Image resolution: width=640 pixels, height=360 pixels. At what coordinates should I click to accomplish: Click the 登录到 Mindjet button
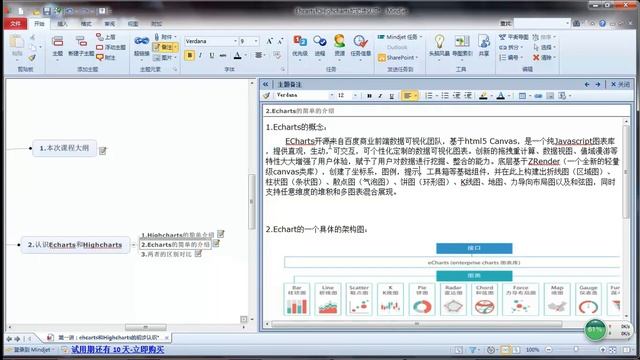[x=31, y=350]
